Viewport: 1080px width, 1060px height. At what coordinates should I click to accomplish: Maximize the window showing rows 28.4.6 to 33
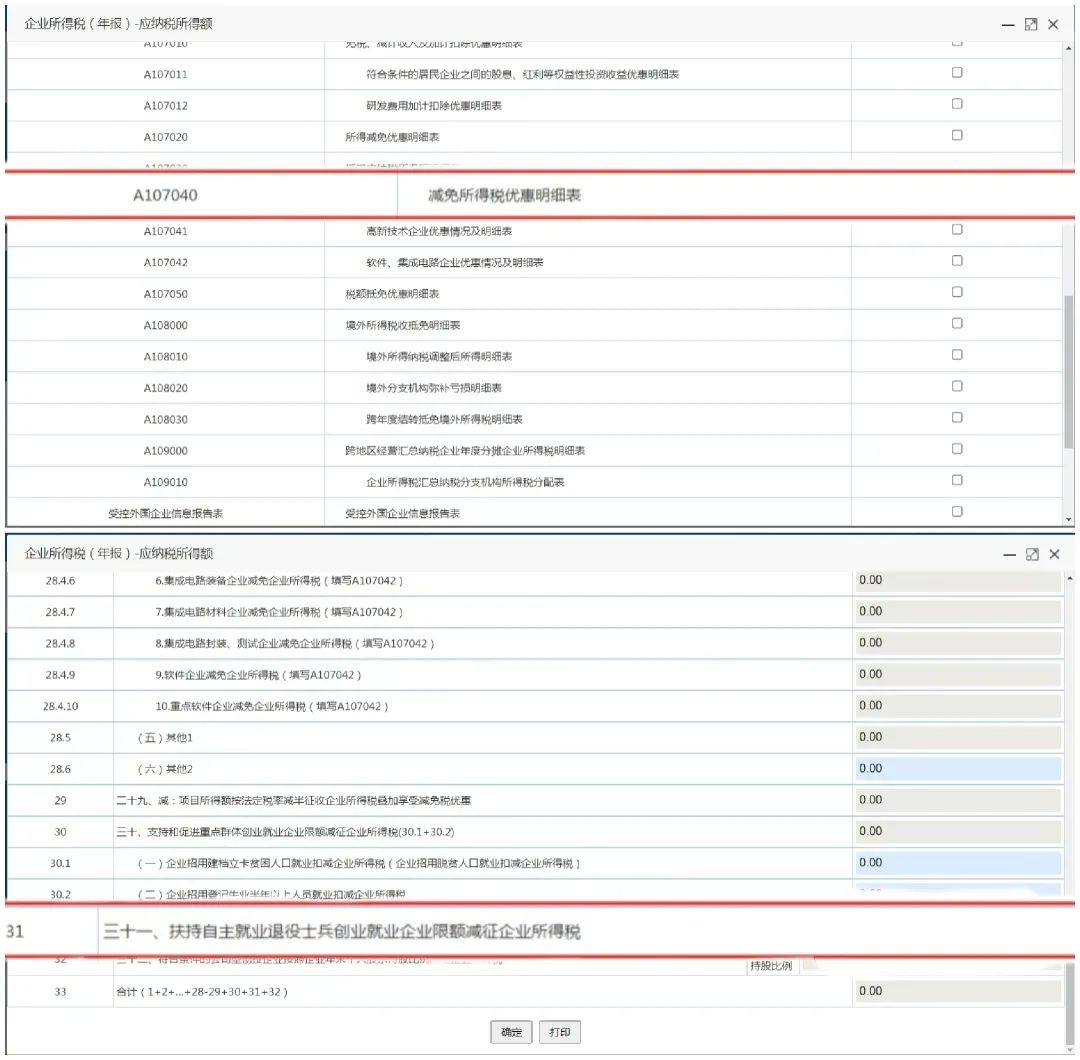tap(1032, 554)
